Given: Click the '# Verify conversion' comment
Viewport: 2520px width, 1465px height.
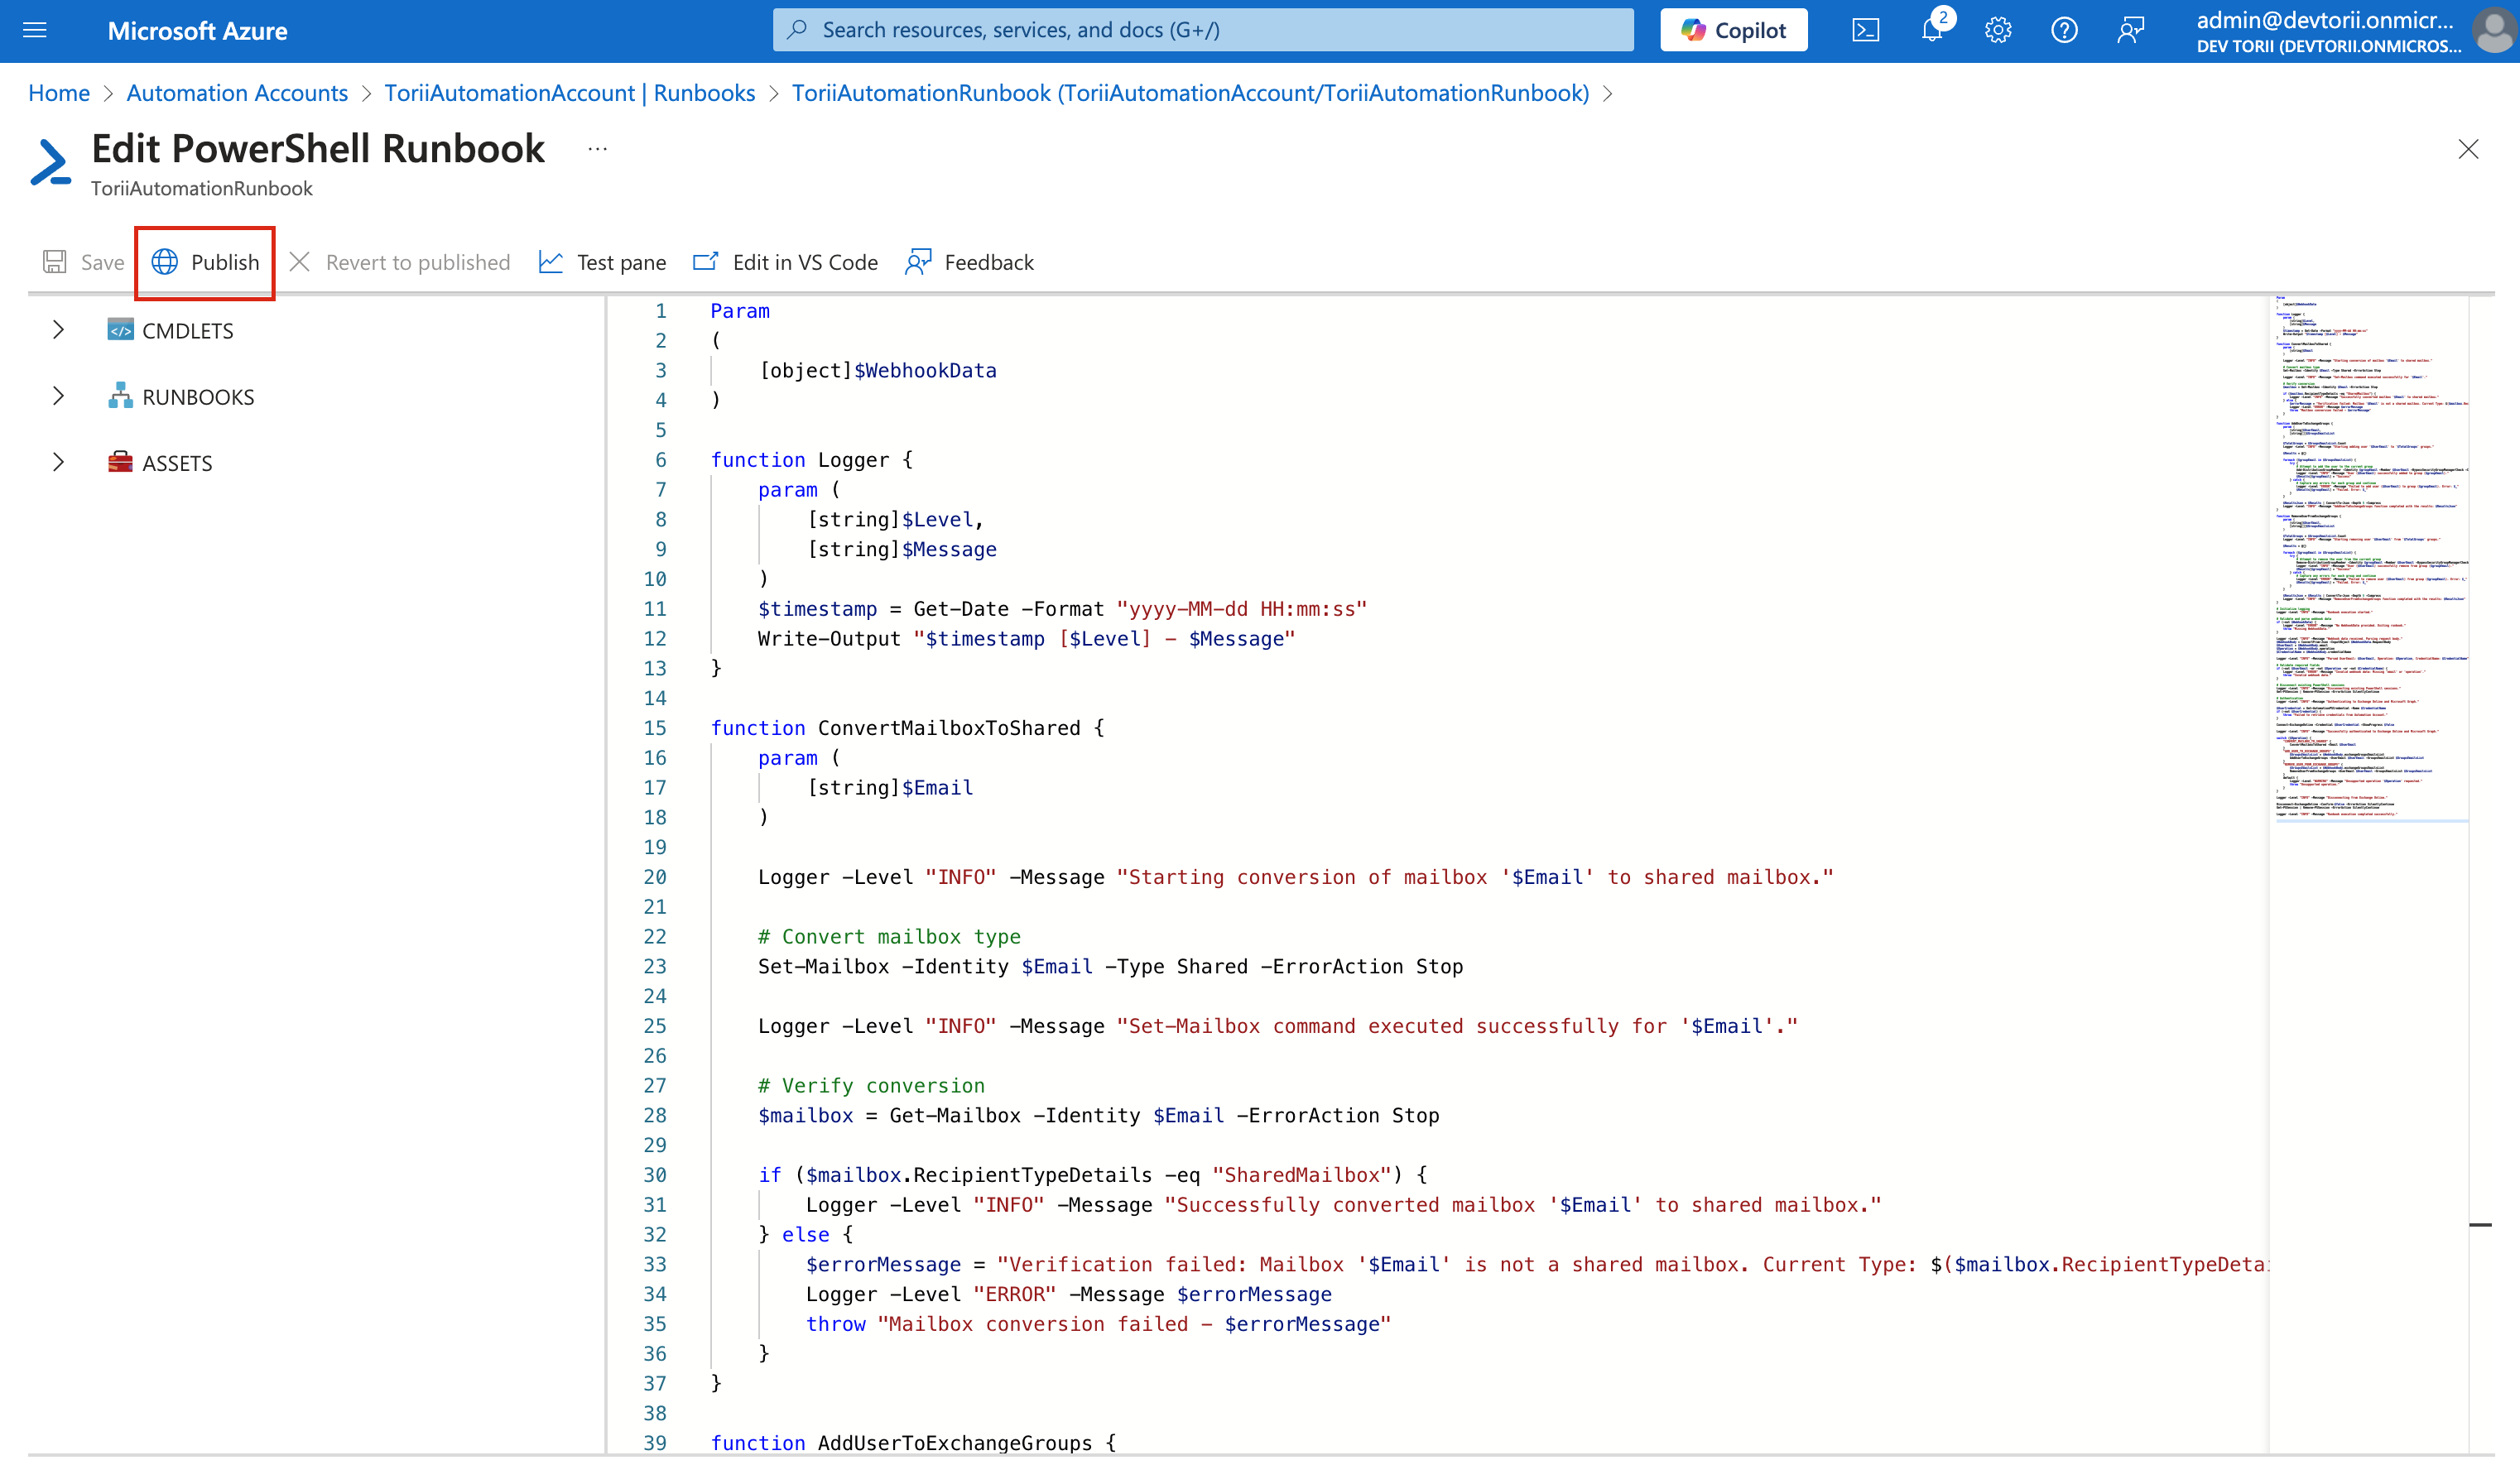Looking at the screenshot, I should pos(871,1086).
